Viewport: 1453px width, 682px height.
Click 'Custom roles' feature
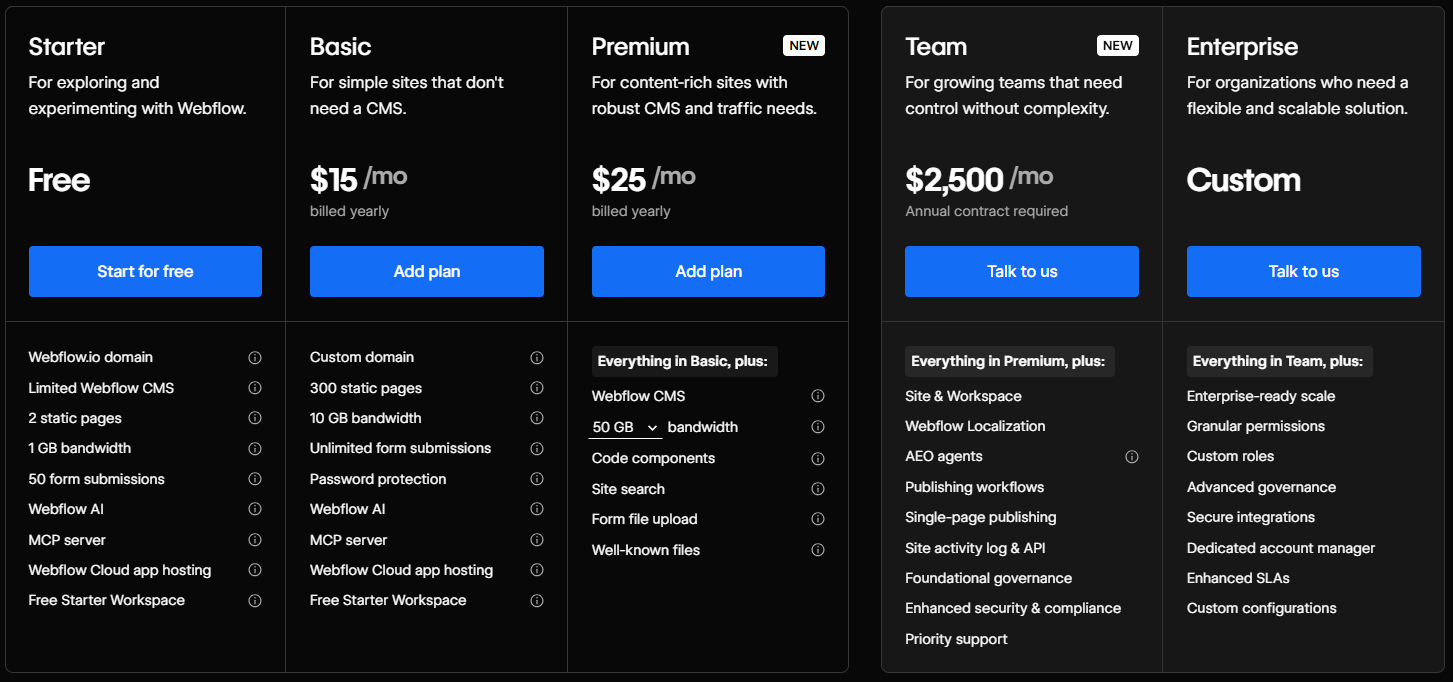[x=1231, y=456]
